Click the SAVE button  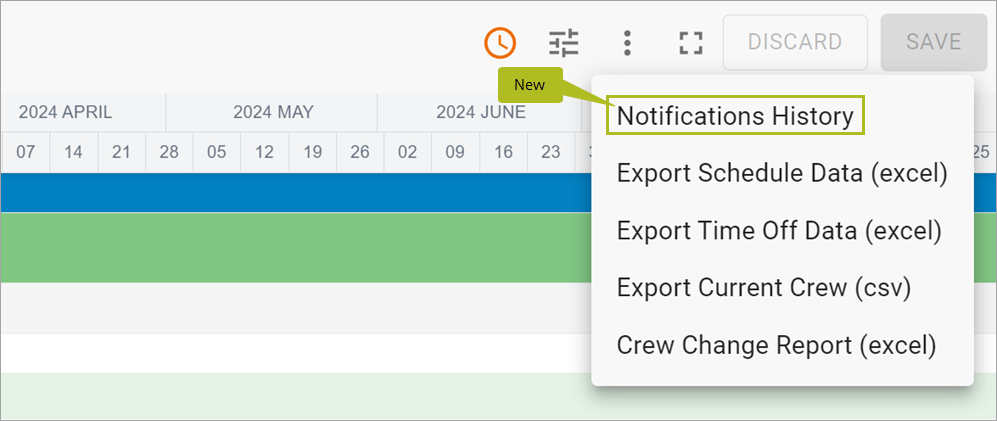(933, 42)
